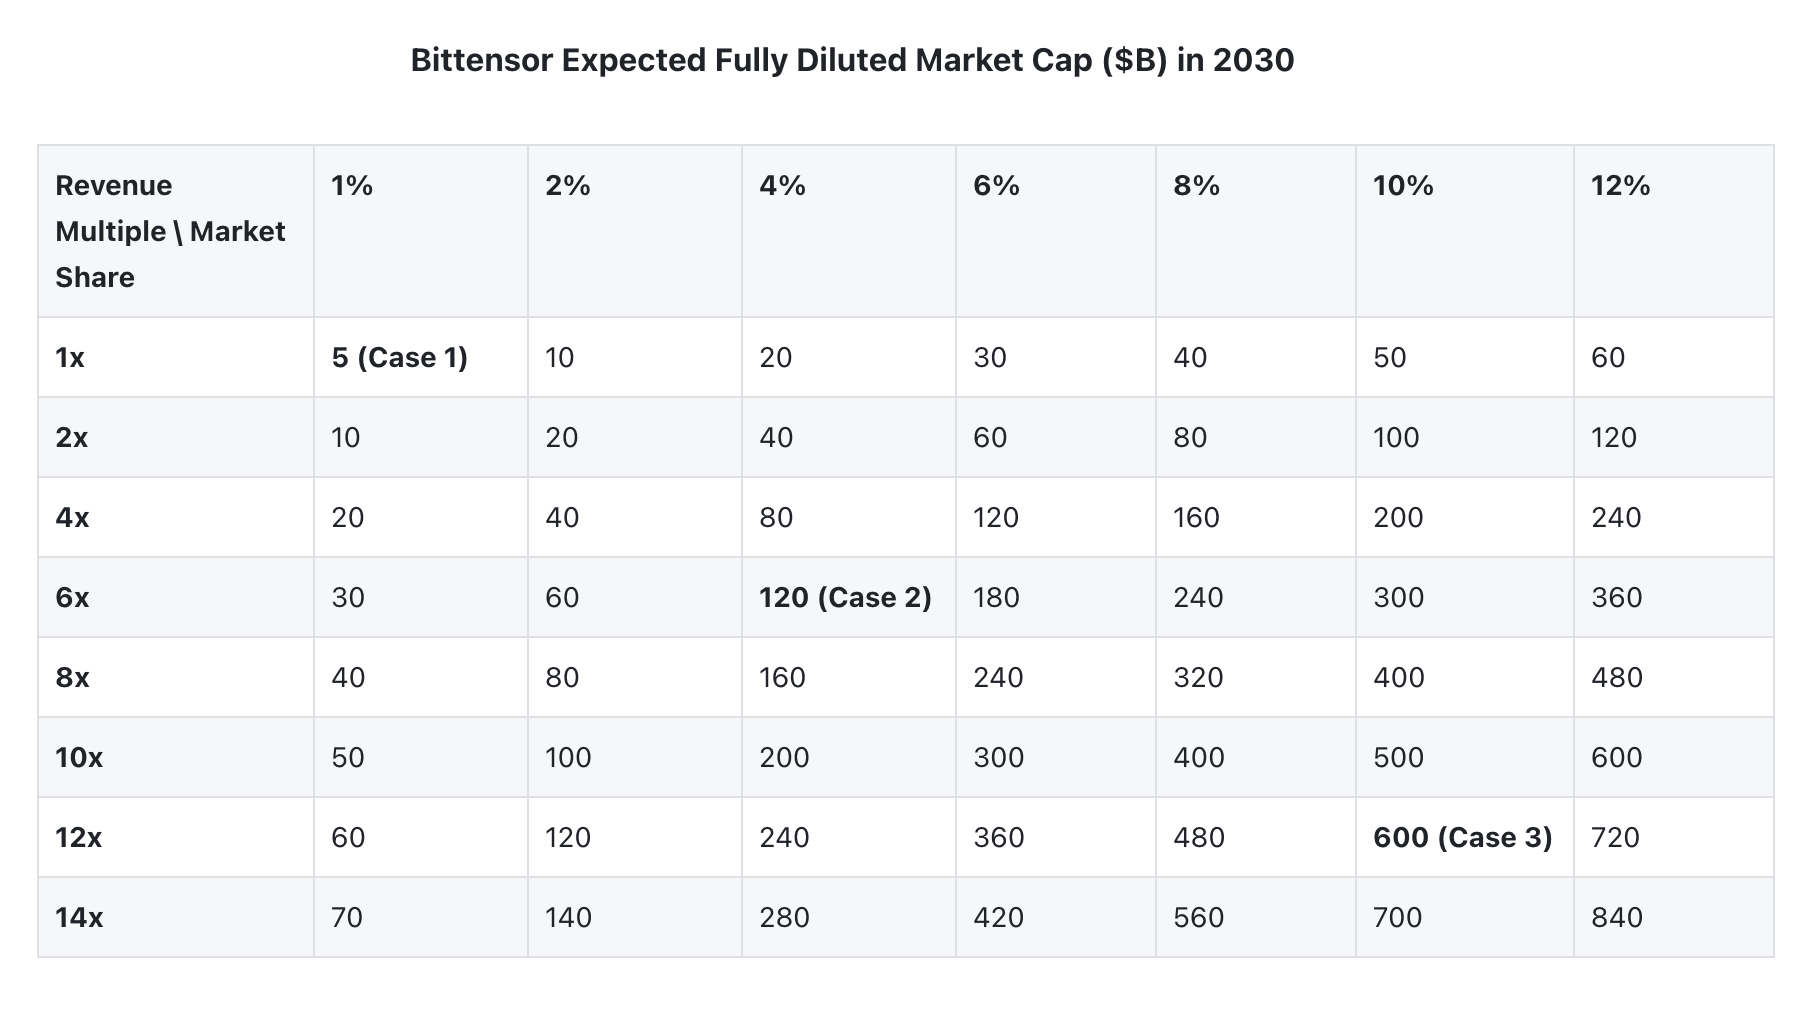Click the 840 value cell
Viewport: 1812px width, 1021px height.
tap(1616, 918)
